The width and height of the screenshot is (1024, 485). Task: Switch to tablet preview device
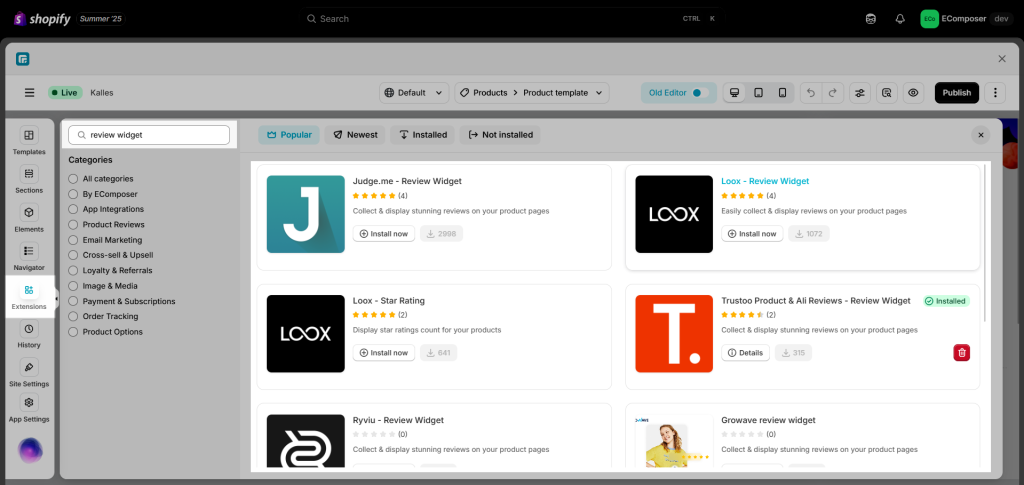coord(758,93)
